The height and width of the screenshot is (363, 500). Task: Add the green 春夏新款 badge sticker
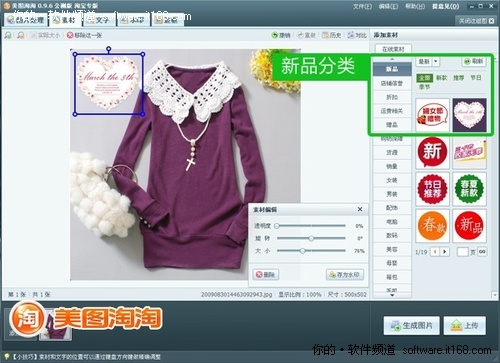pos(469,189)
